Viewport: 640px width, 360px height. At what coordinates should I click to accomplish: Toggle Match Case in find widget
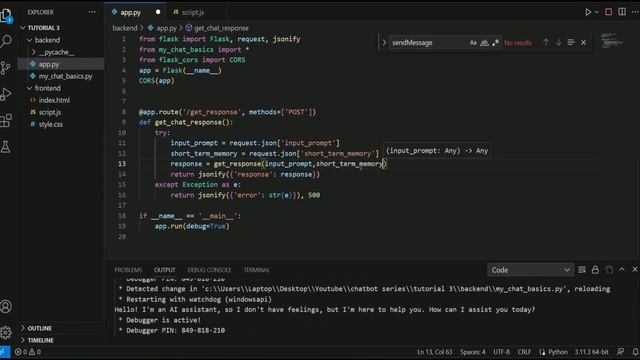(x=473, y=42)
